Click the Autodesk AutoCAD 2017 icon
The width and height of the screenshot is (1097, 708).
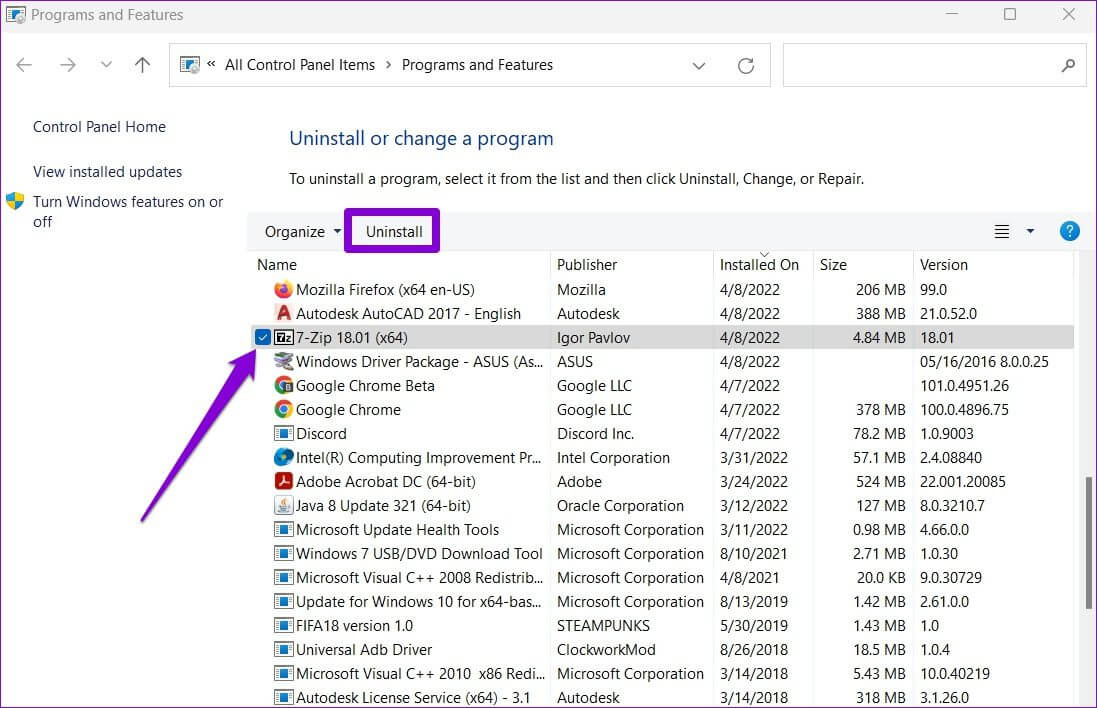pos(283,313)
